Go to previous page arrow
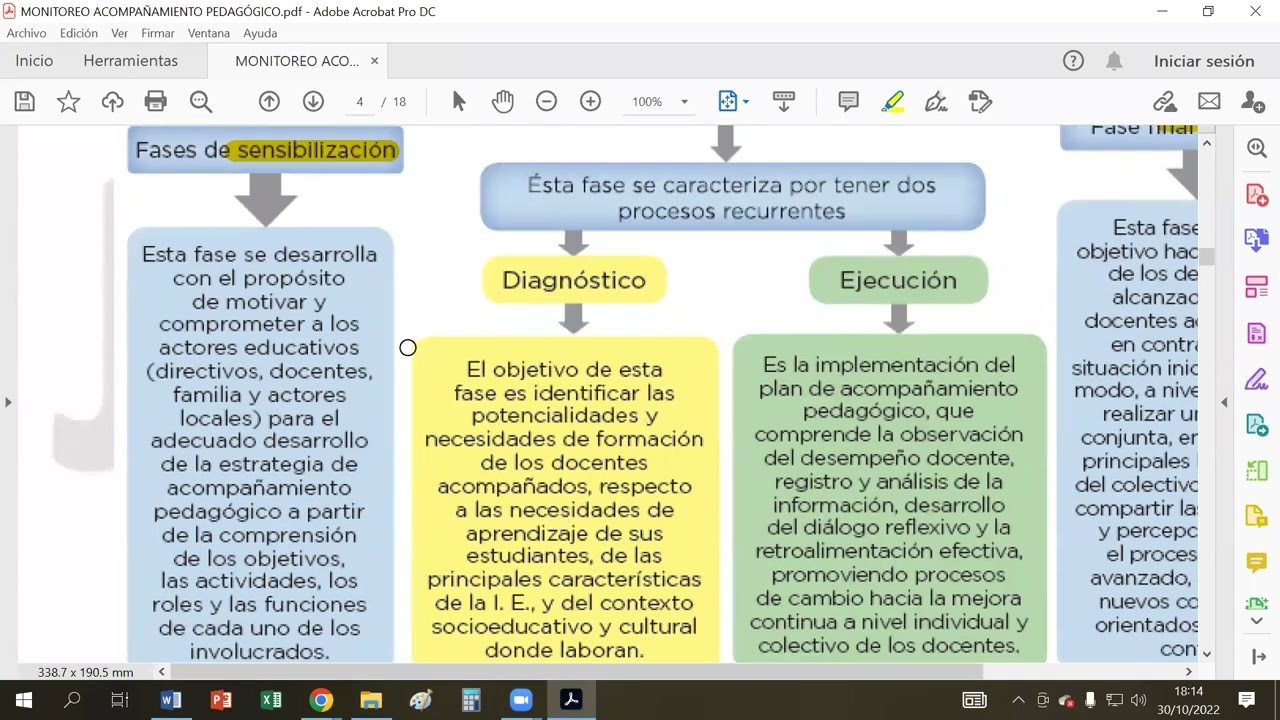The width and height of the screenshot is (1280, 720). (x=269, y=101)
